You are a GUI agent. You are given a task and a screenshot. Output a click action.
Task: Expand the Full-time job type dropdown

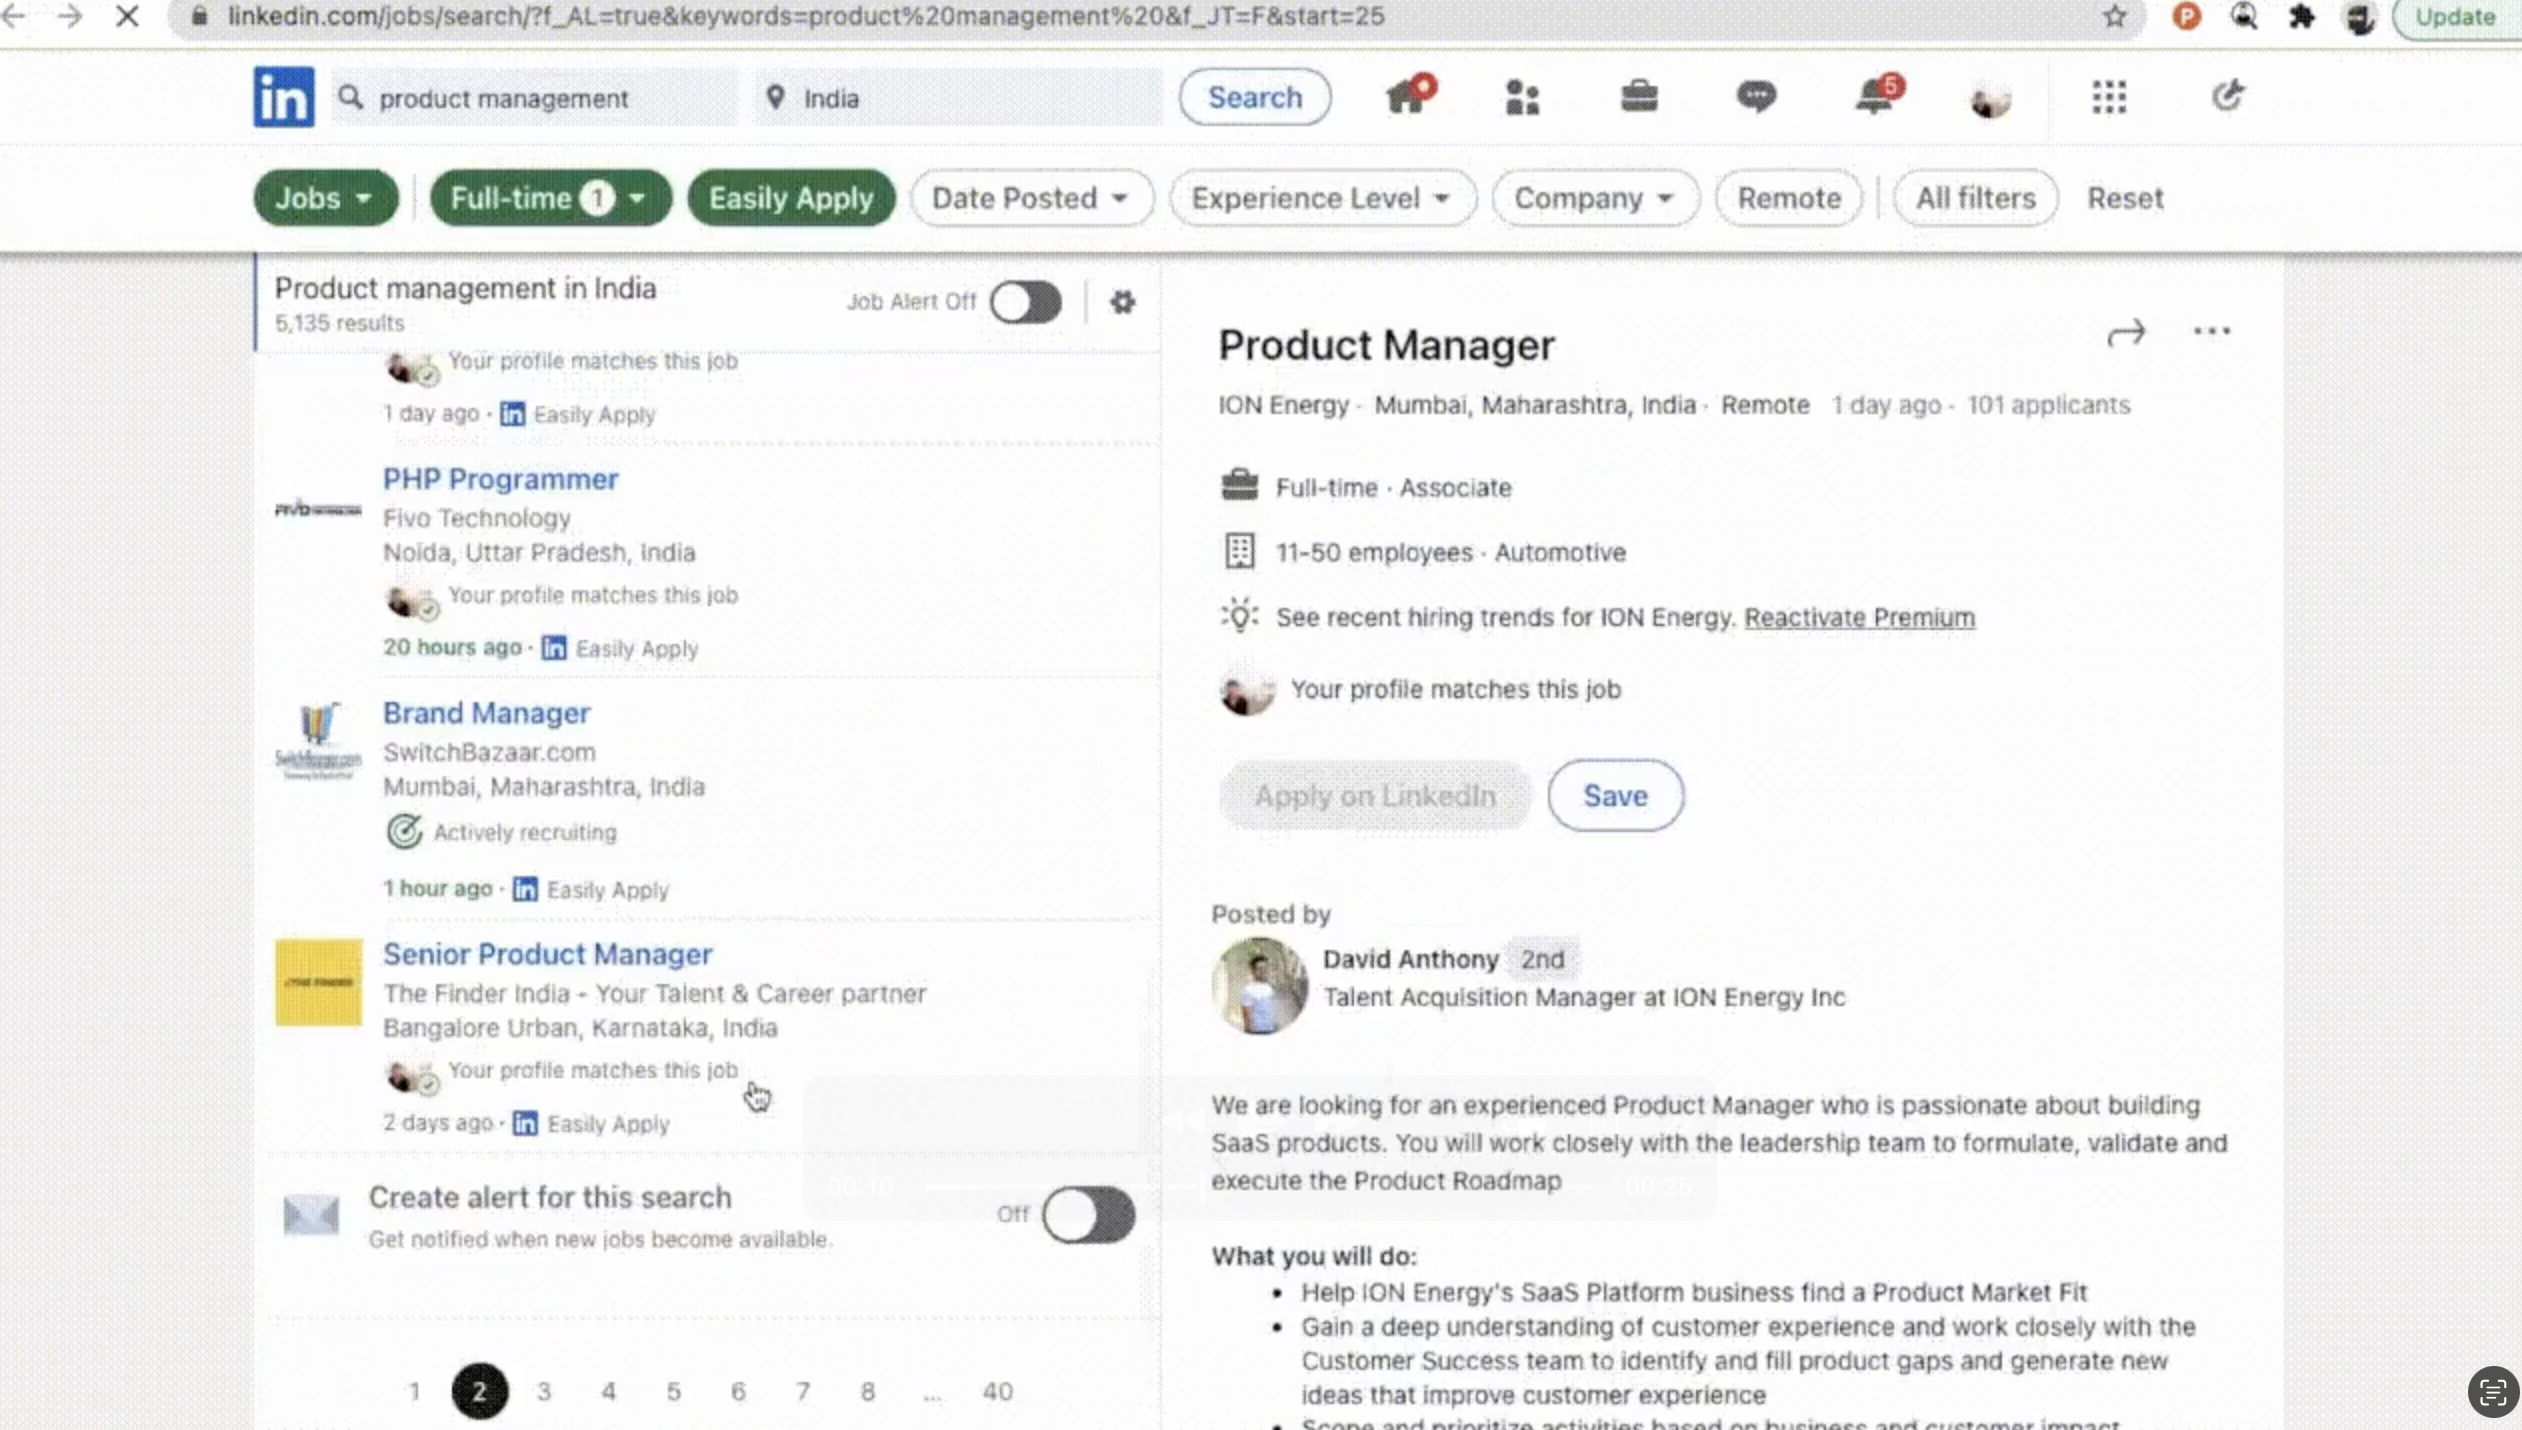click(x=550, y=198)
